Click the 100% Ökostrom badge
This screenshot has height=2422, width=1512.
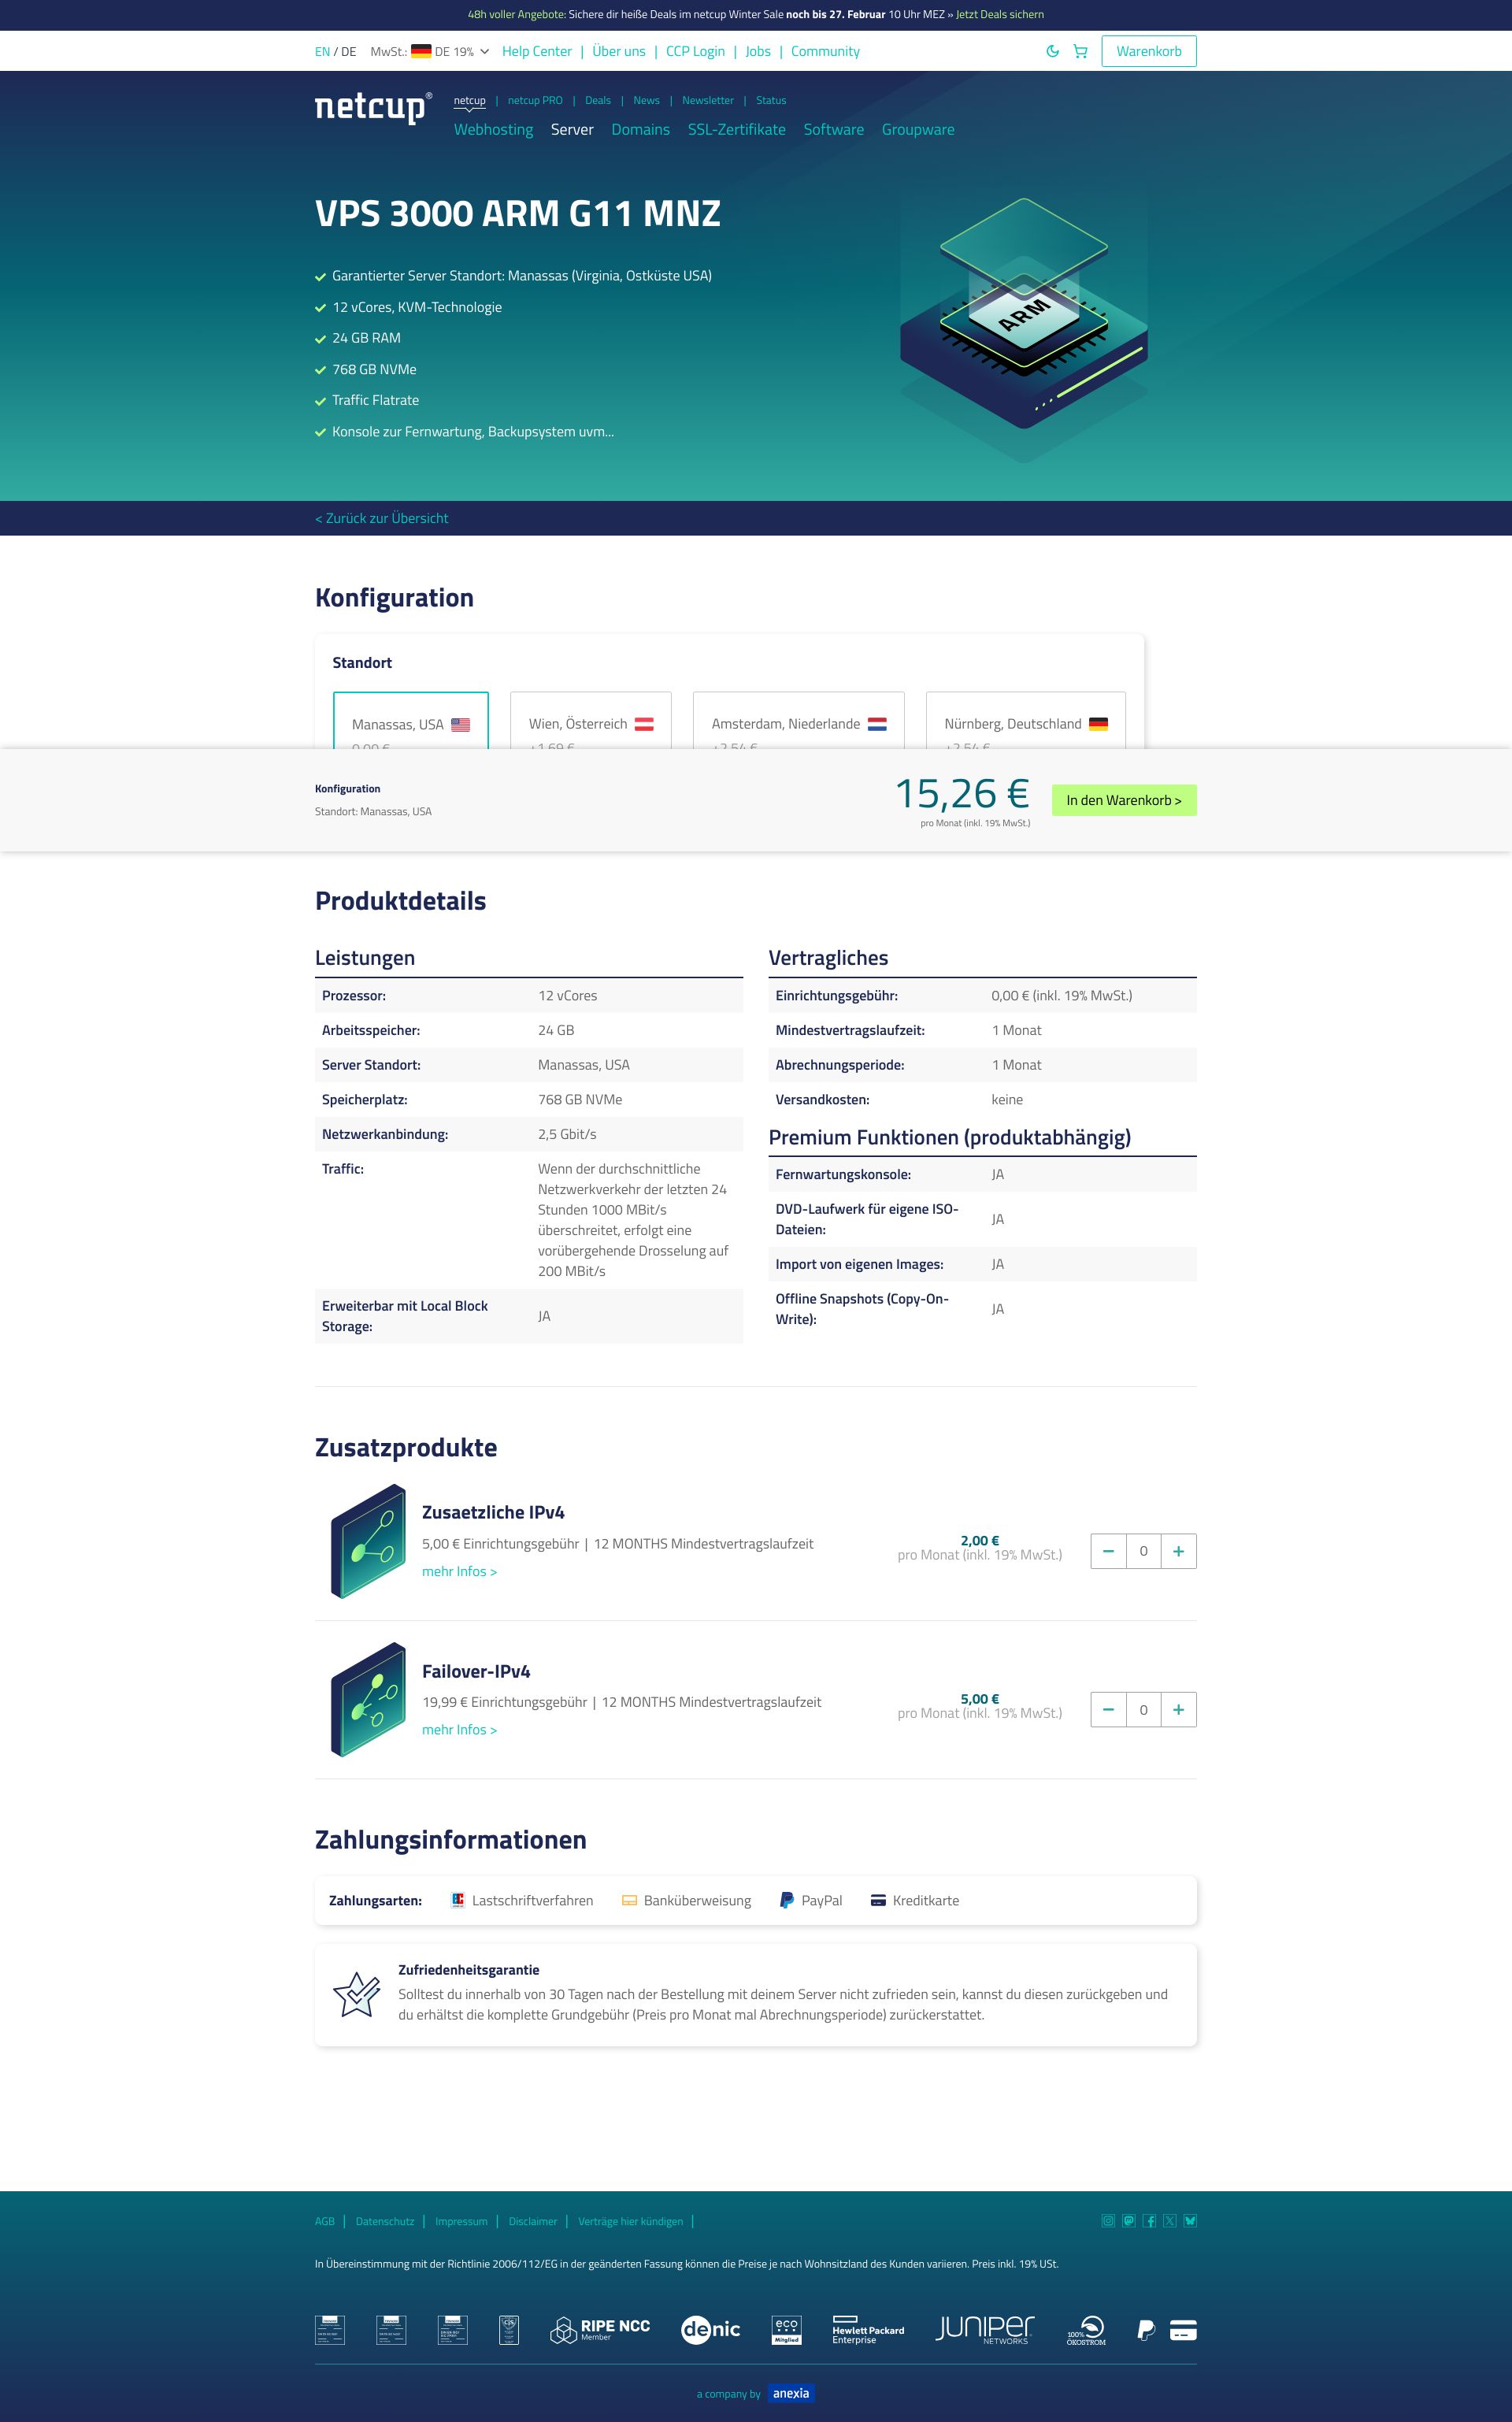[1086, 2330]
